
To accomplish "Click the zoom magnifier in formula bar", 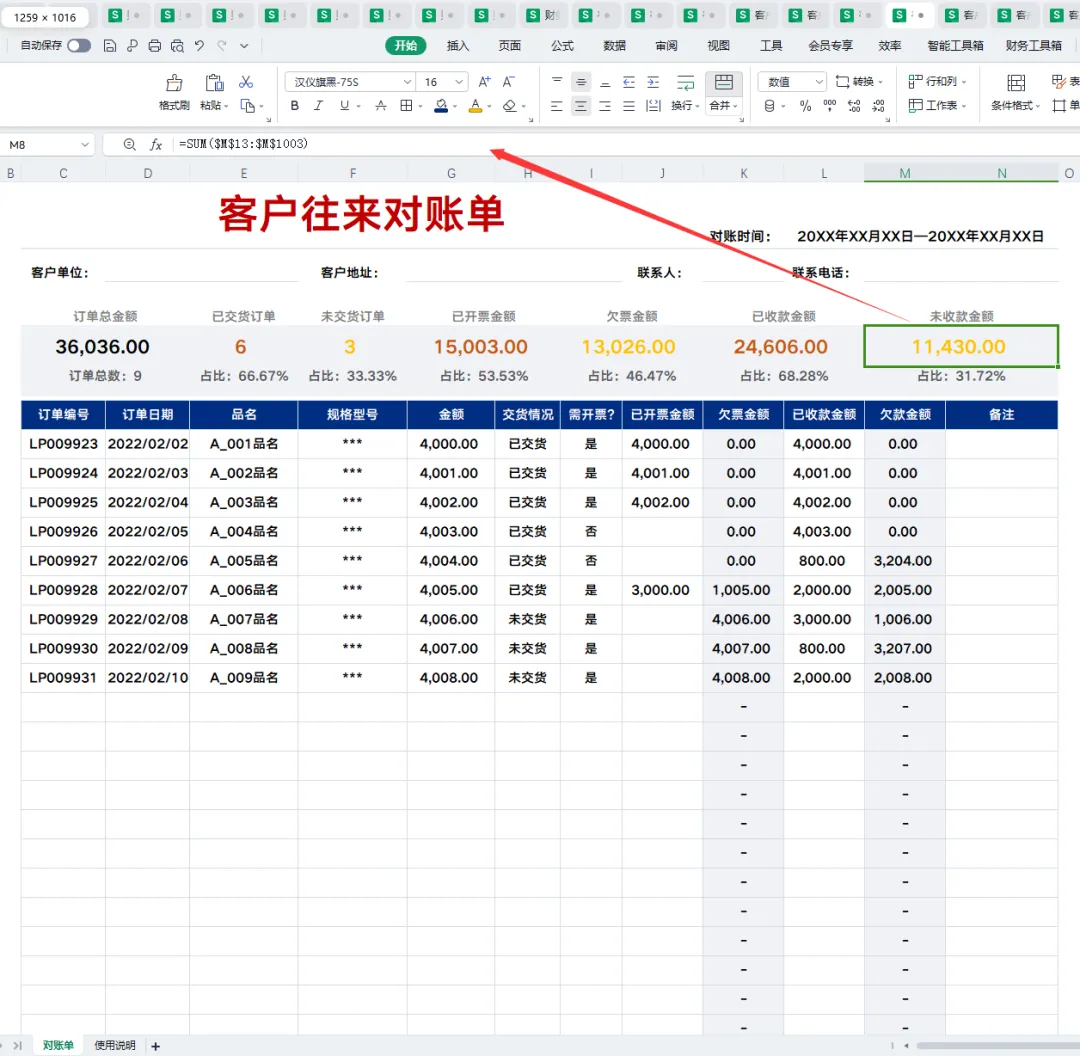I will coord(129,144).
